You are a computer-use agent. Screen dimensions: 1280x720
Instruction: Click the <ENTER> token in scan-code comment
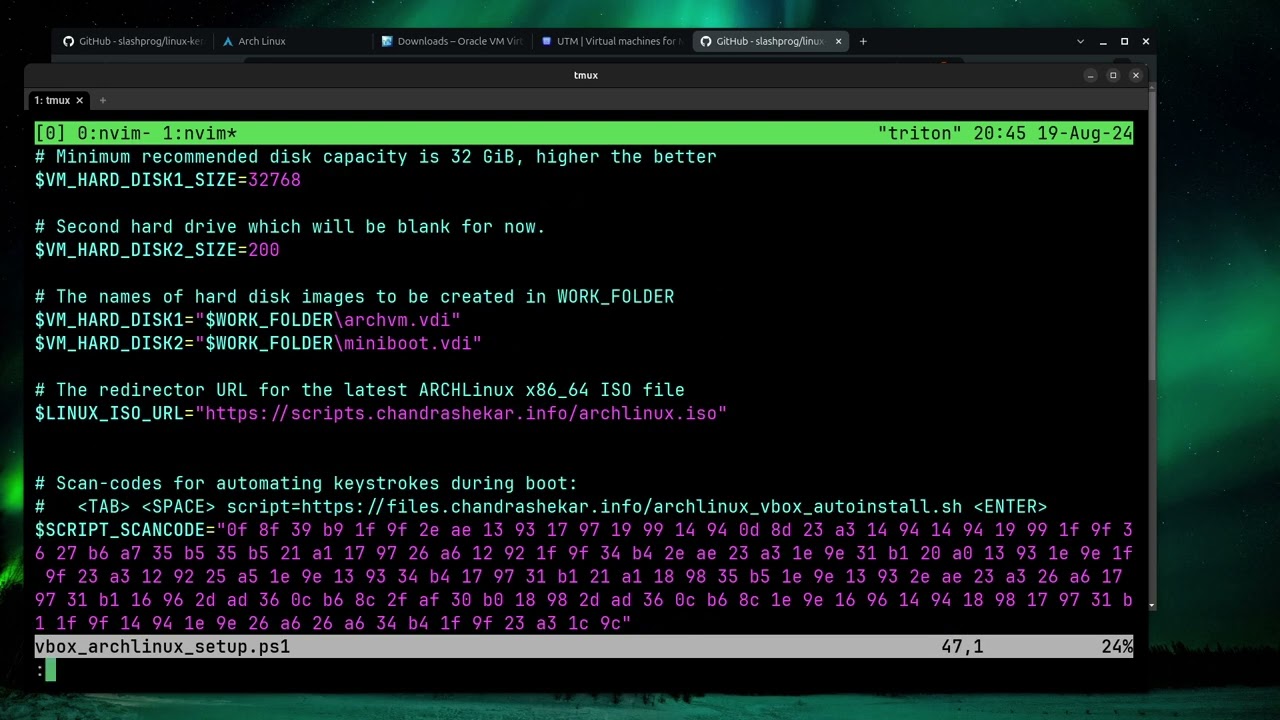pos(1010,507)
